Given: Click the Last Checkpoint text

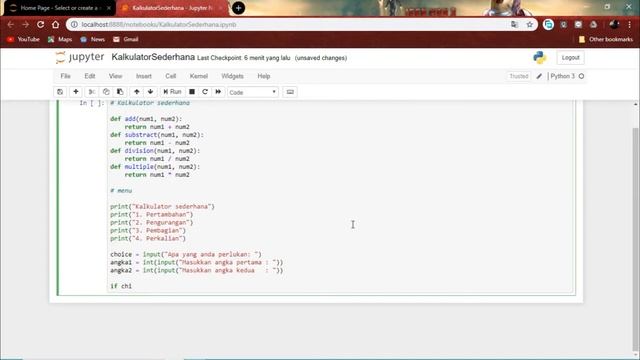Looking at the screenshot, I should (244, 58).
